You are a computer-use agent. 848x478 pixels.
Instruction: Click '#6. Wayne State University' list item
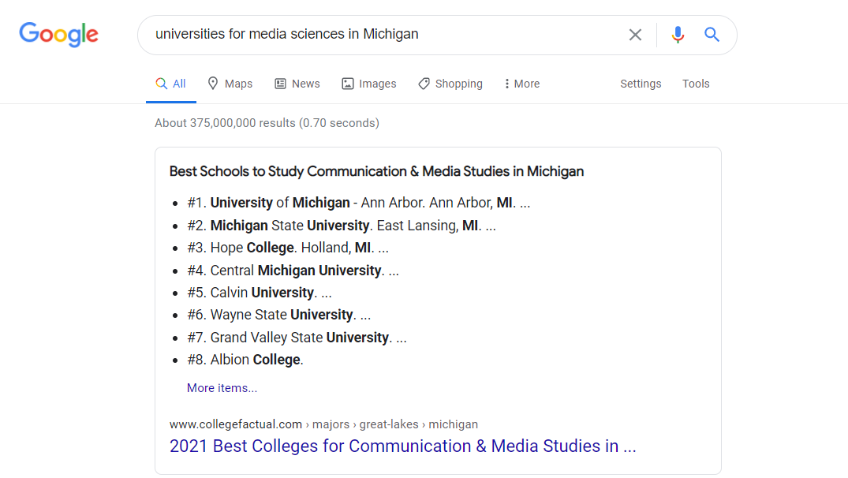pyautogui.click(x=279, y=315)
